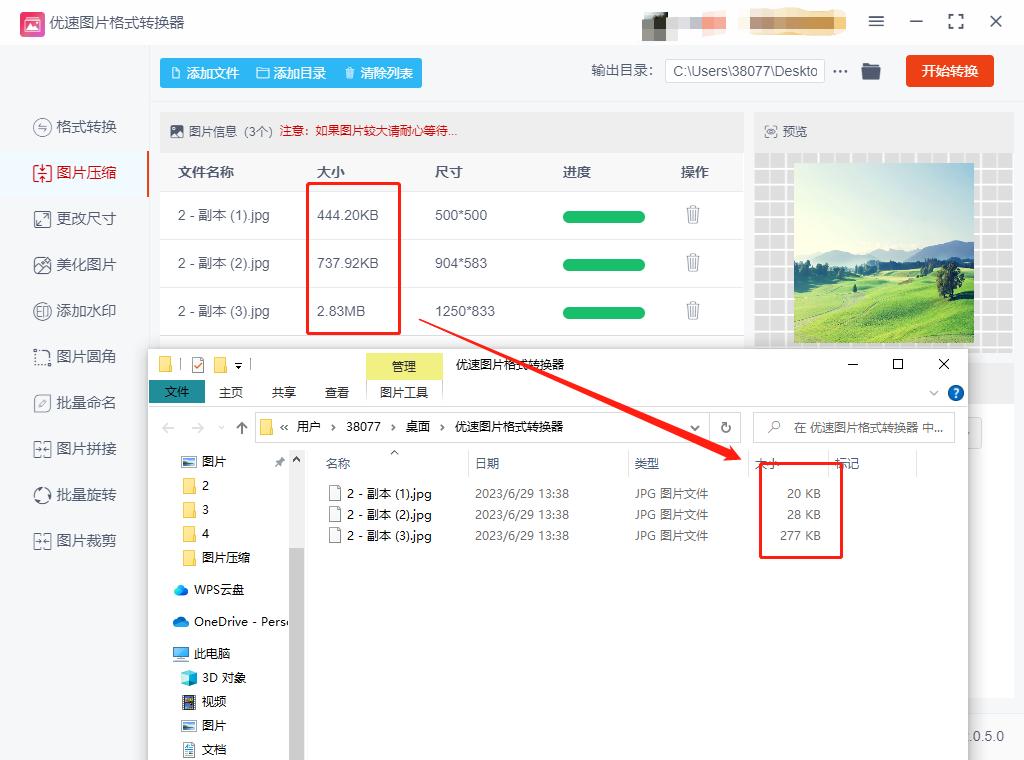The width and height of the screenshot is (1024, 760).
Task: Open the output directory options via ... button
Action: pos(839,71)
